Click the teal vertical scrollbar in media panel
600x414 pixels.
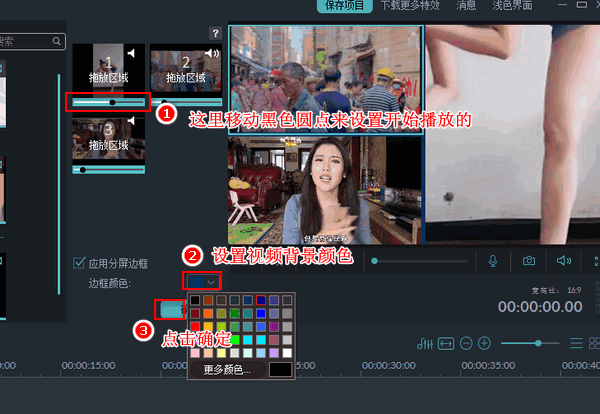(59, 184)
